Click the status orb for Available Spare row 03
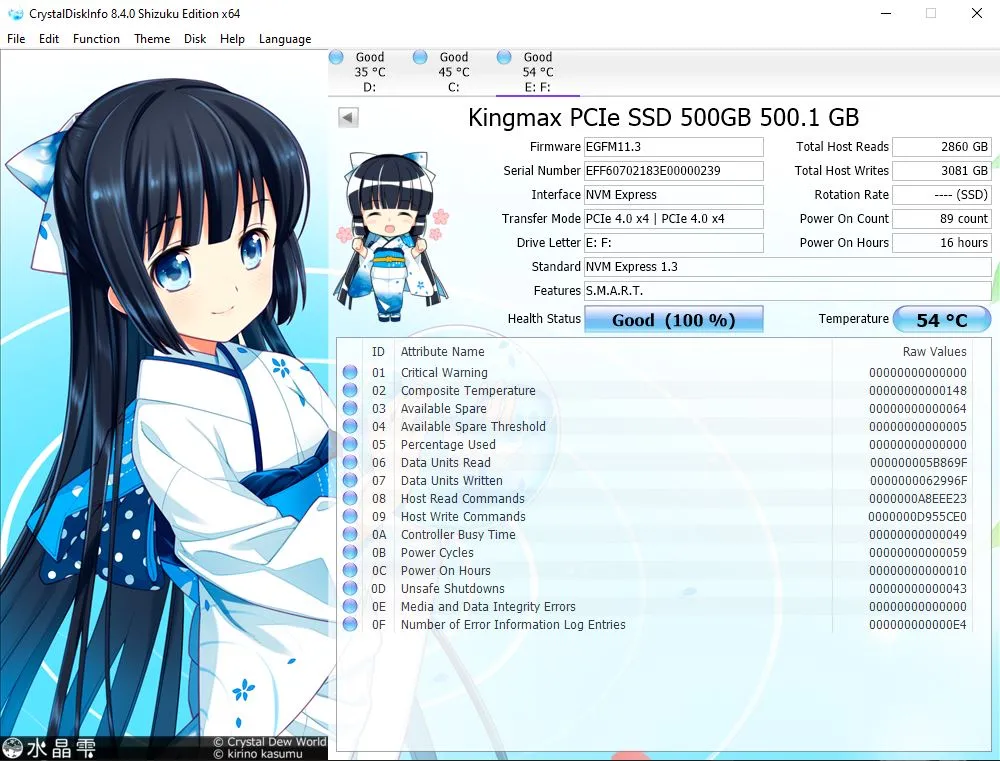1000x761 pixels. coord(350,408)
